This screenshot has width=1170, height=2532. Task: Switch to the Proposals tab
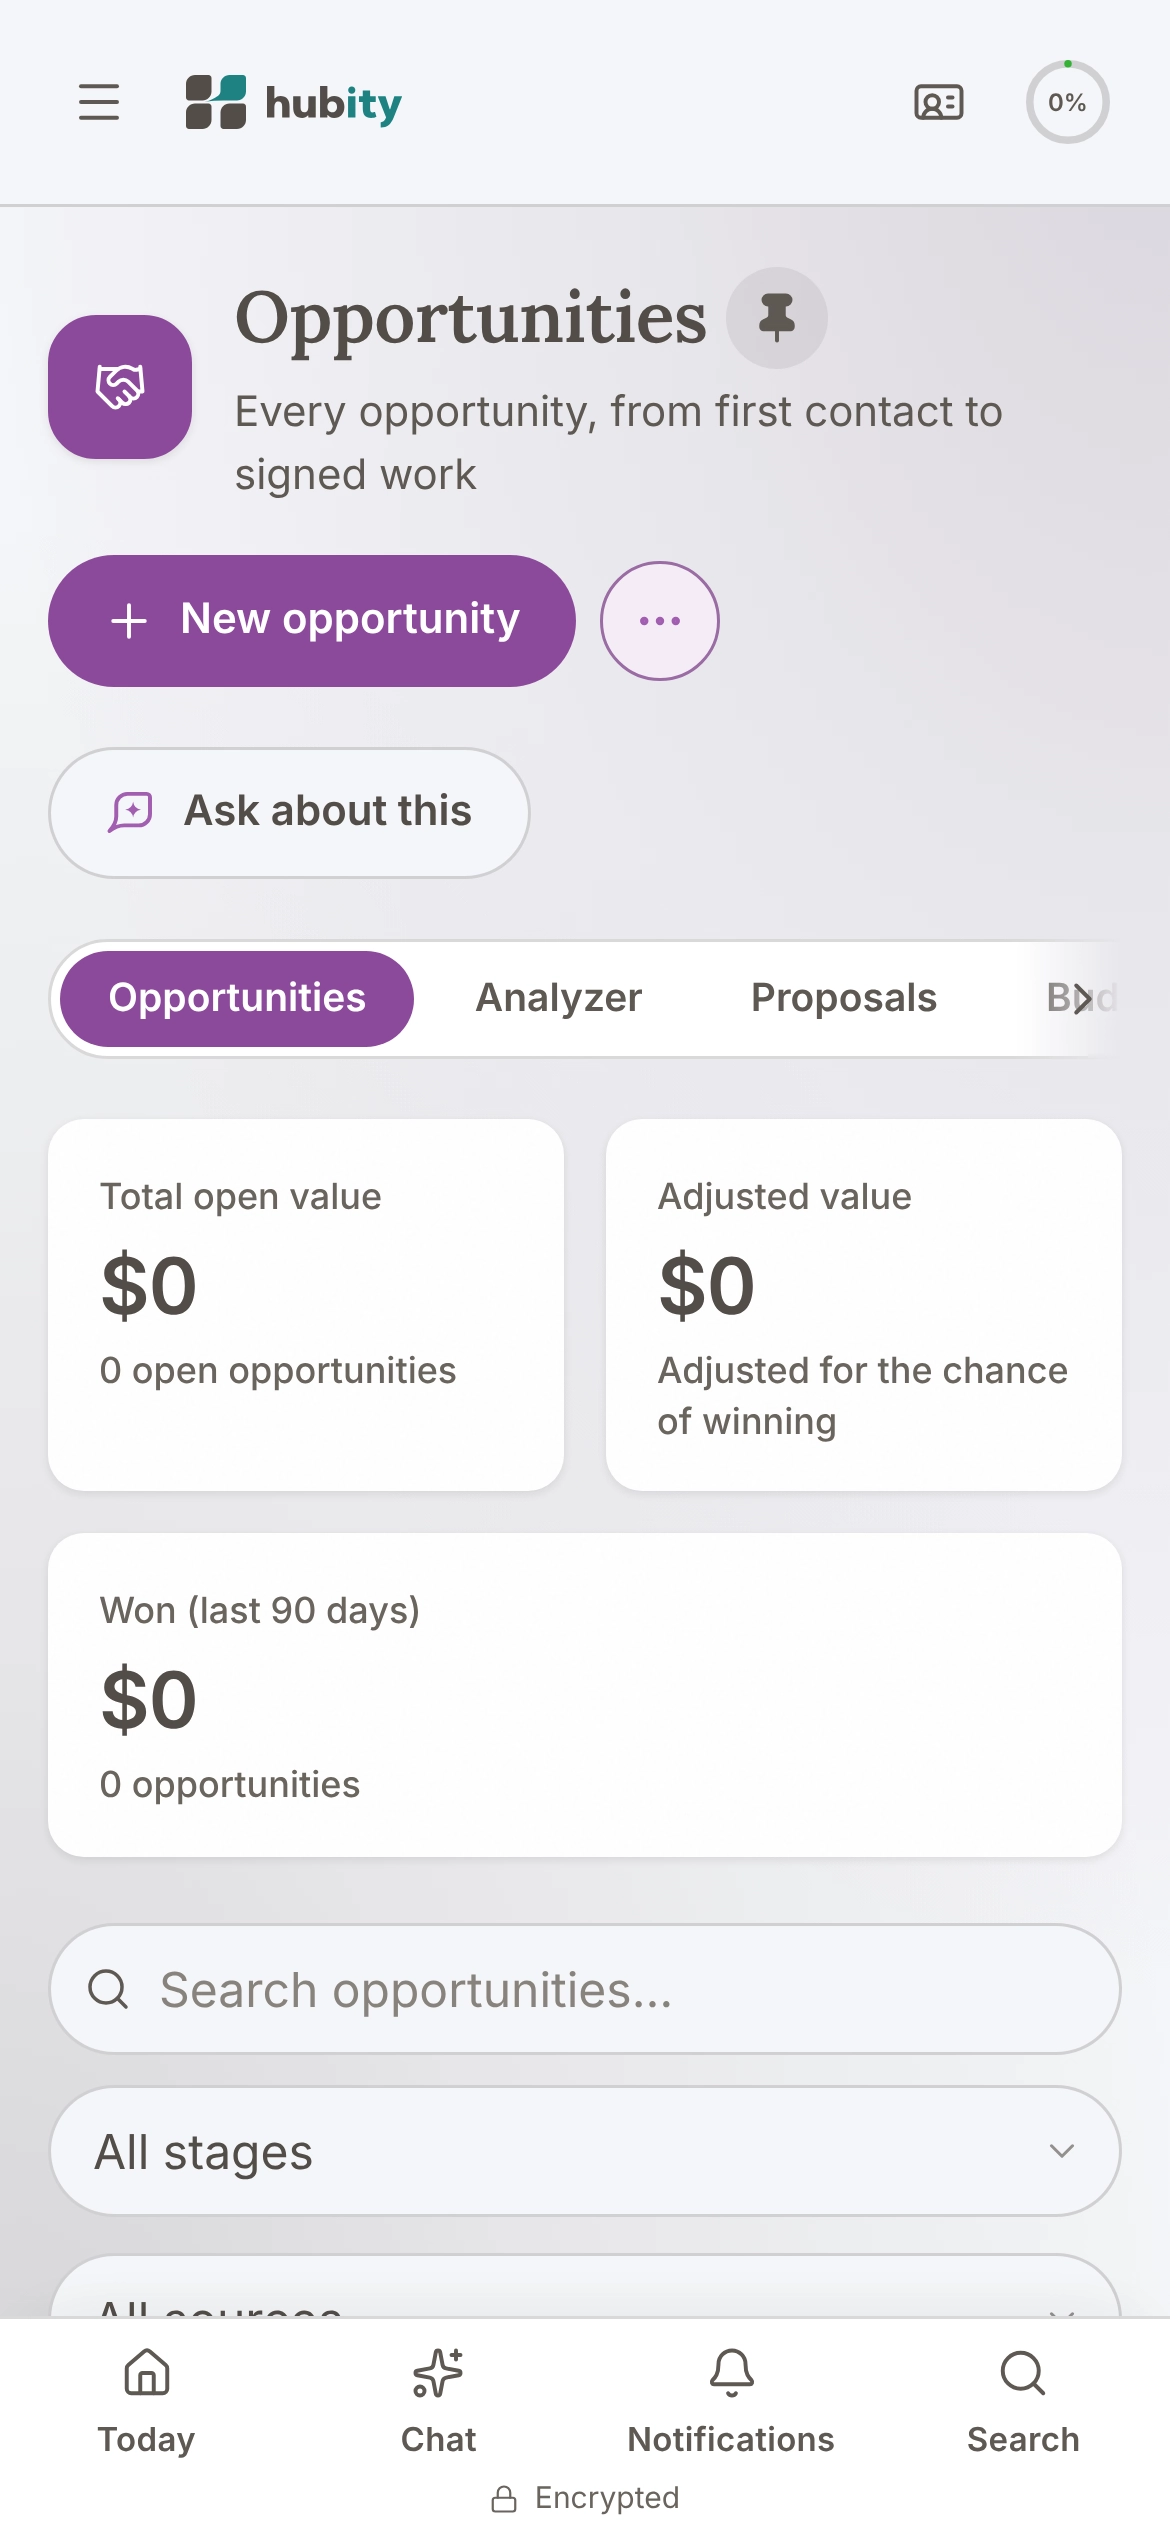point(844,998)
